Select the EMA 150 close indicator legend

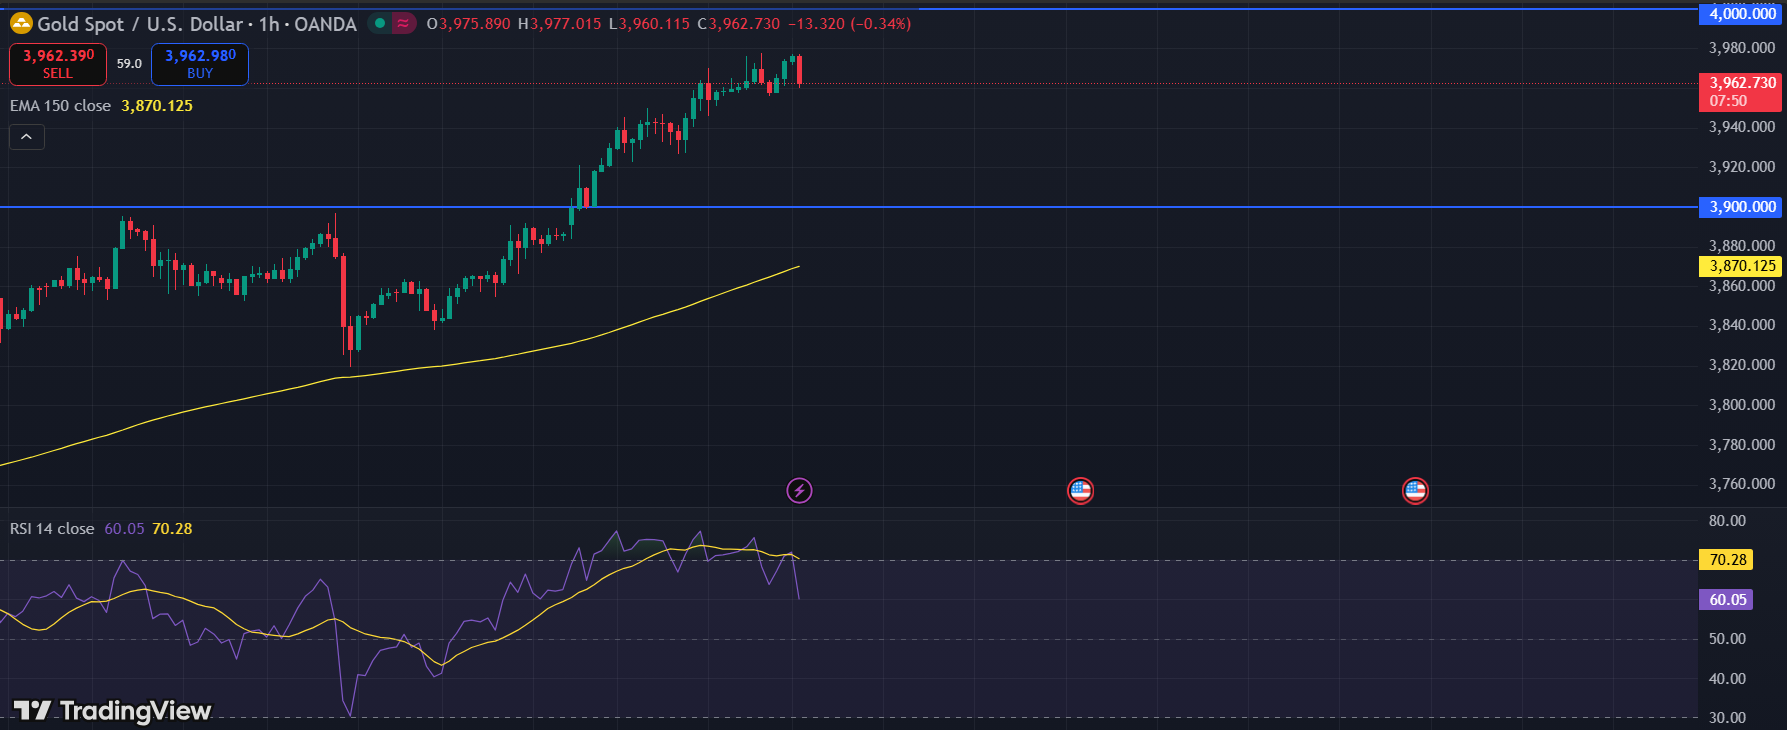(x=61, y=106)
